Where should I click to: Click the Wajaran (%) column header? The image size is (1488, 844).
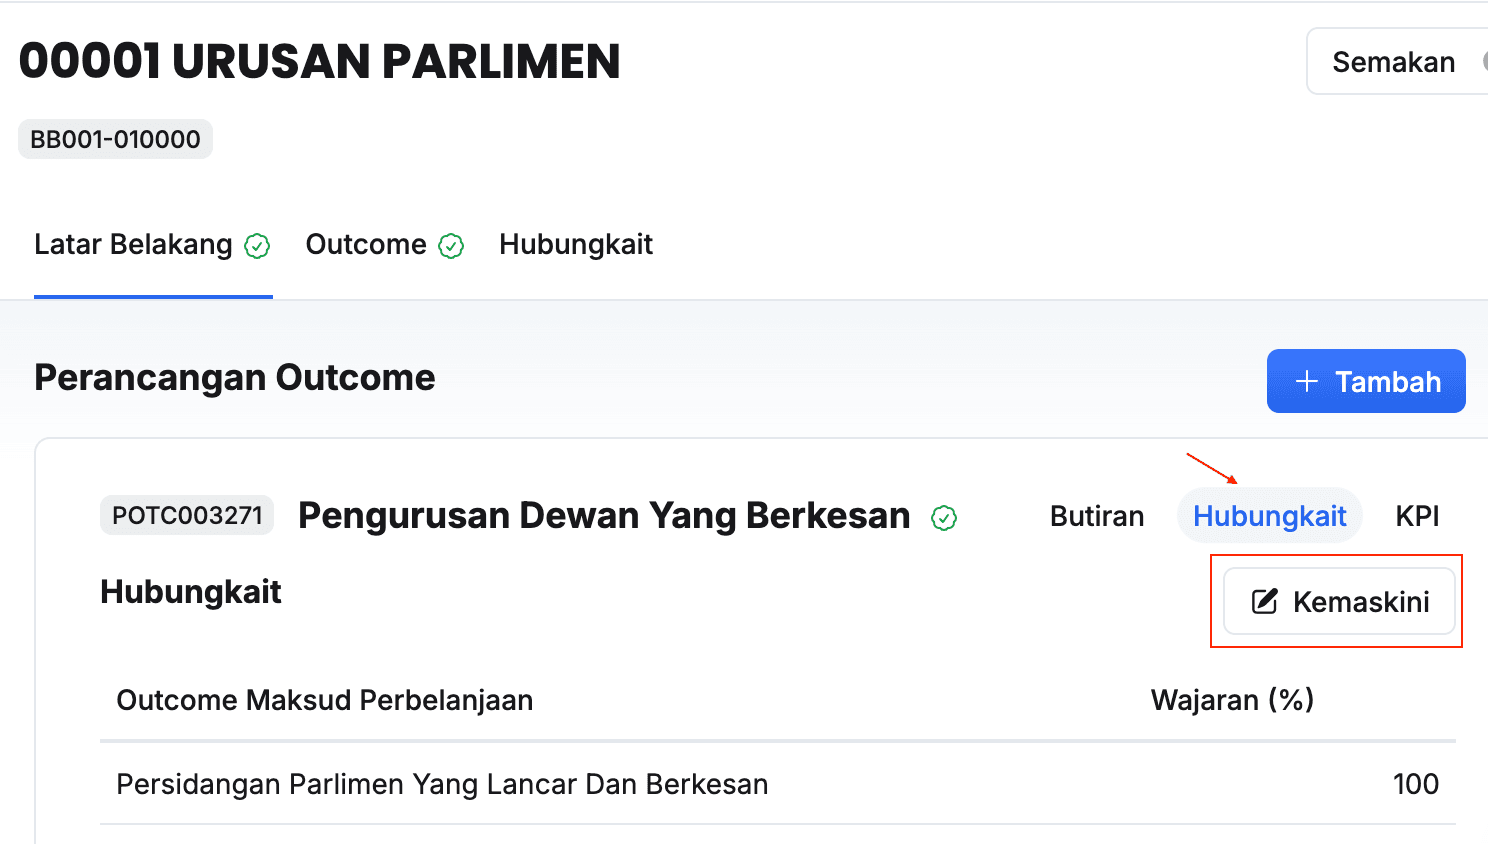click(1232, 700)
